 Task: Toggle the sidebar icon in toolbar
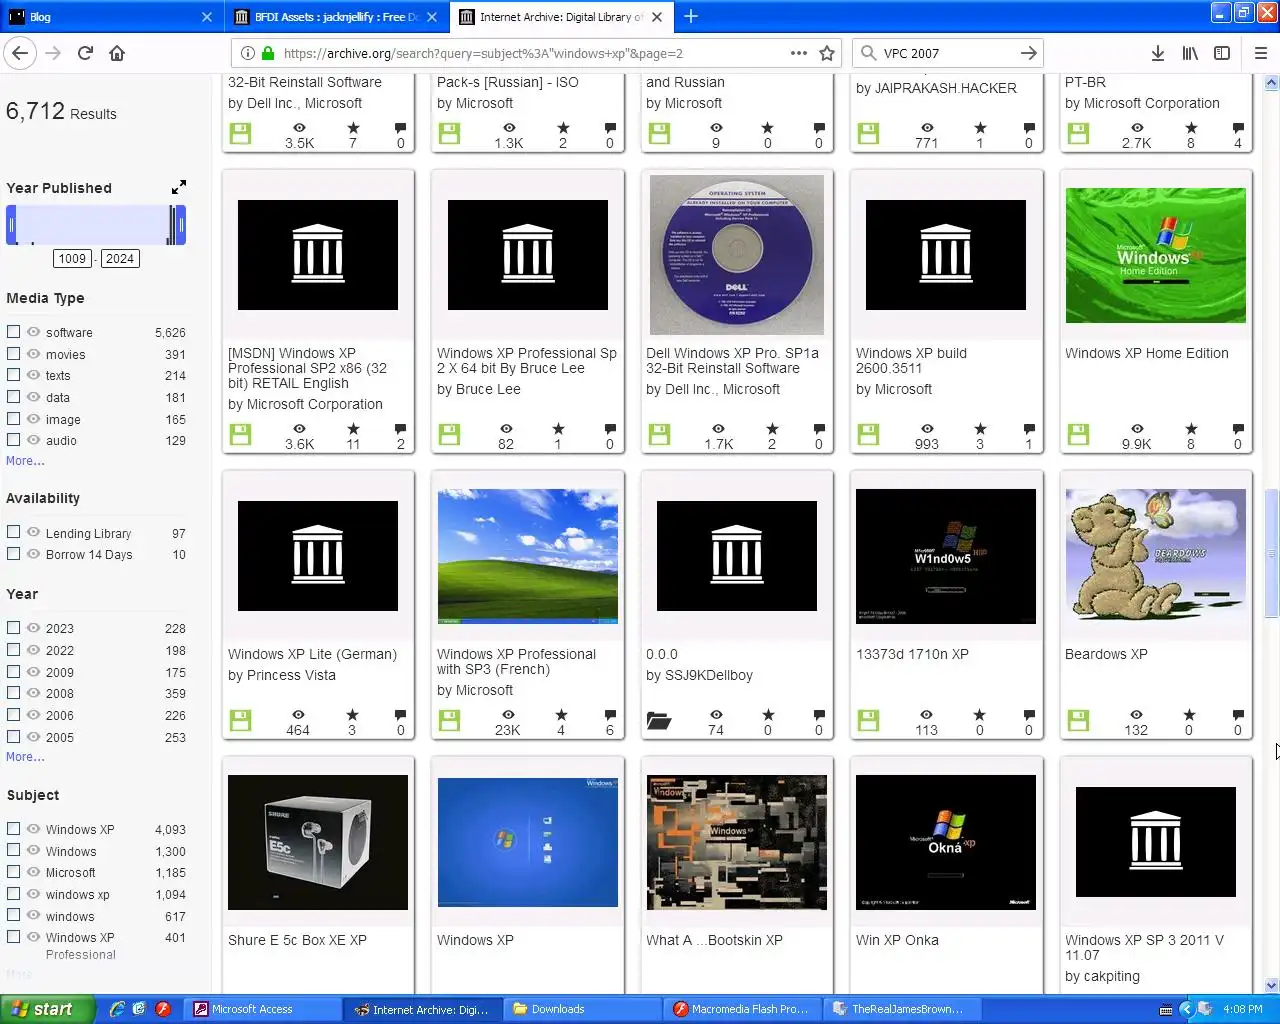click(1222, 53)
